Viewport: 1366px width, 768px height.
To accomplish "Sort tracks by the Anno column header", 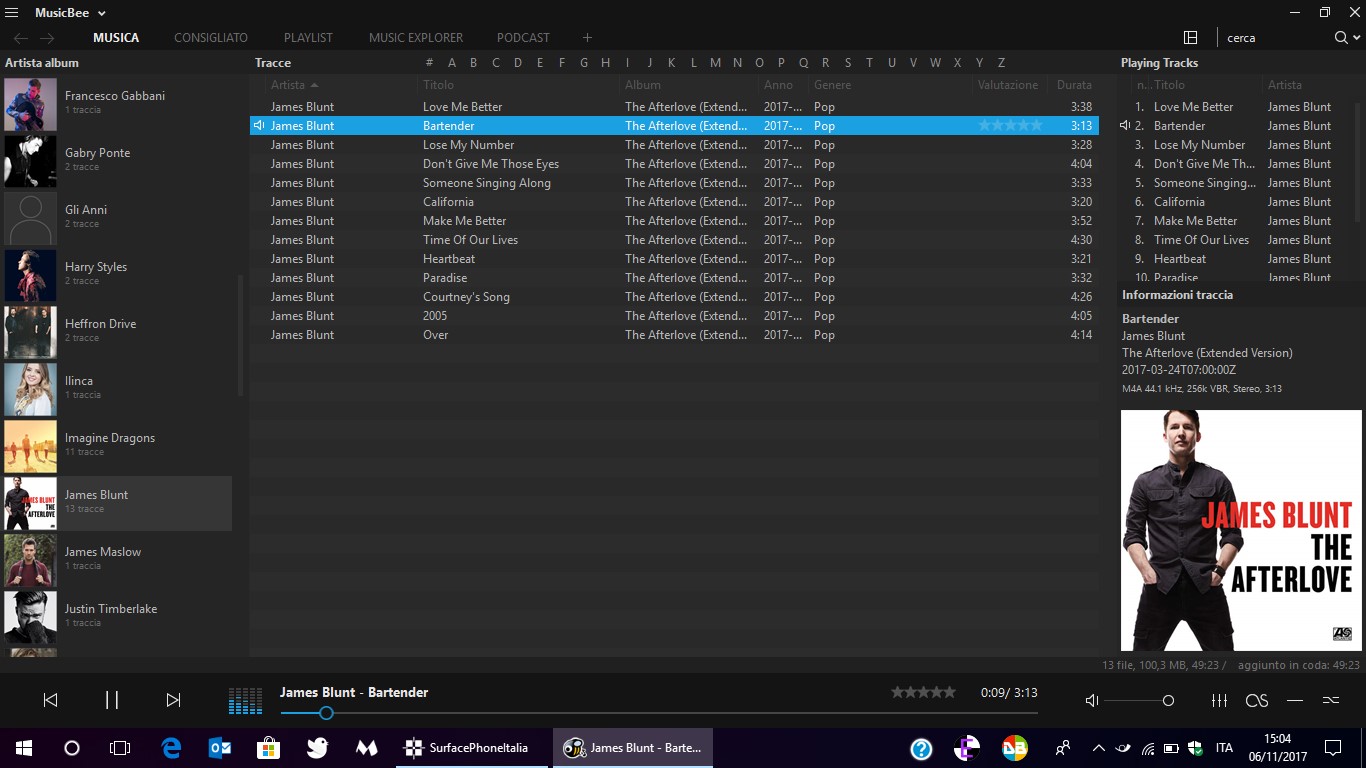I will pyautogui.click(x=778, y=85).
